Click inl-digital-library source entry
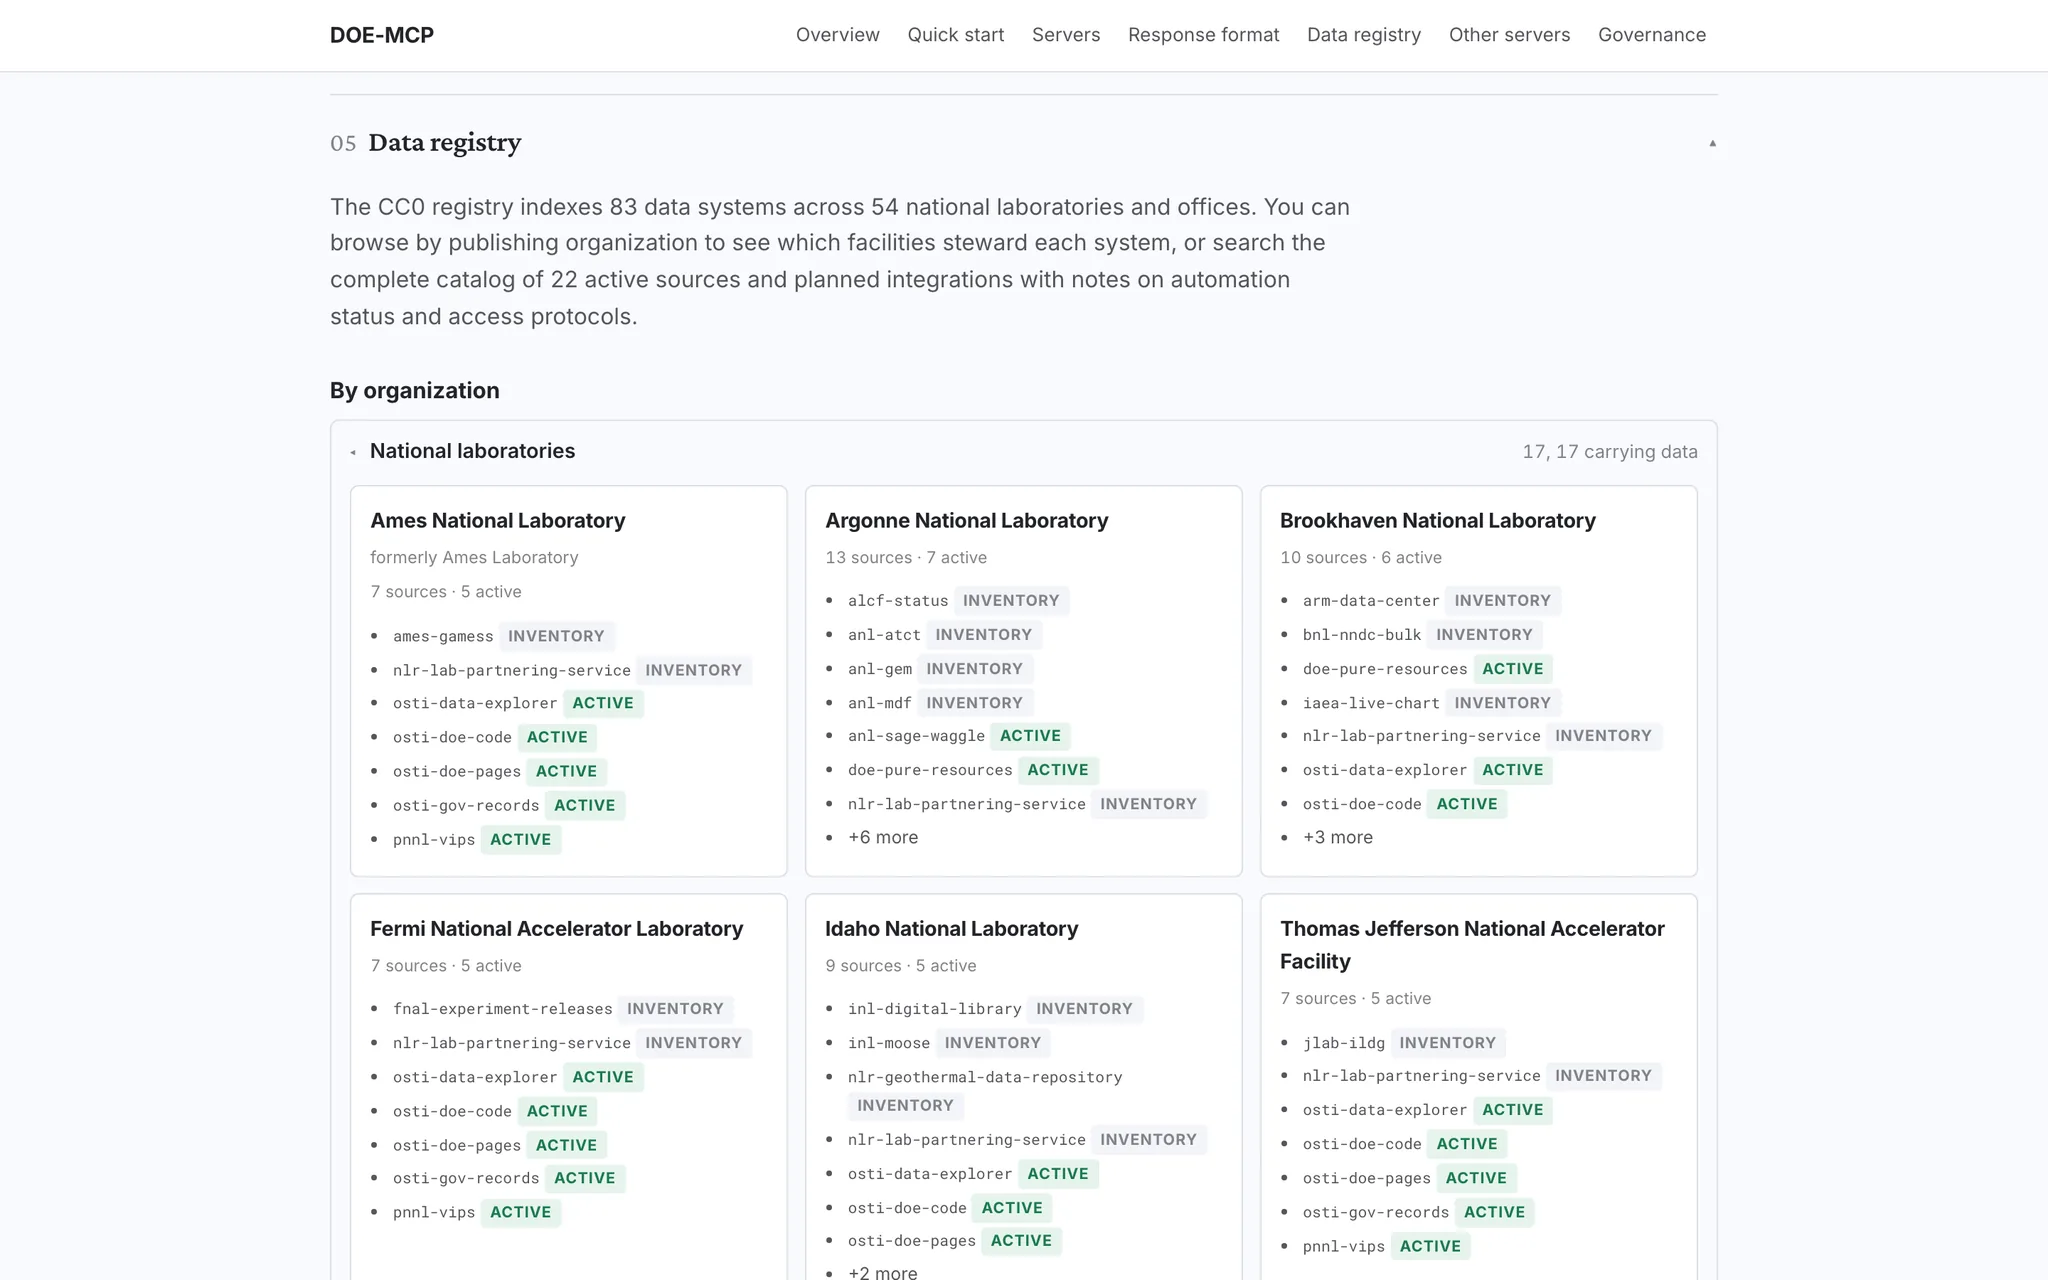The width and height of the screenshot is (2048, 1280). pos(935,1009)
